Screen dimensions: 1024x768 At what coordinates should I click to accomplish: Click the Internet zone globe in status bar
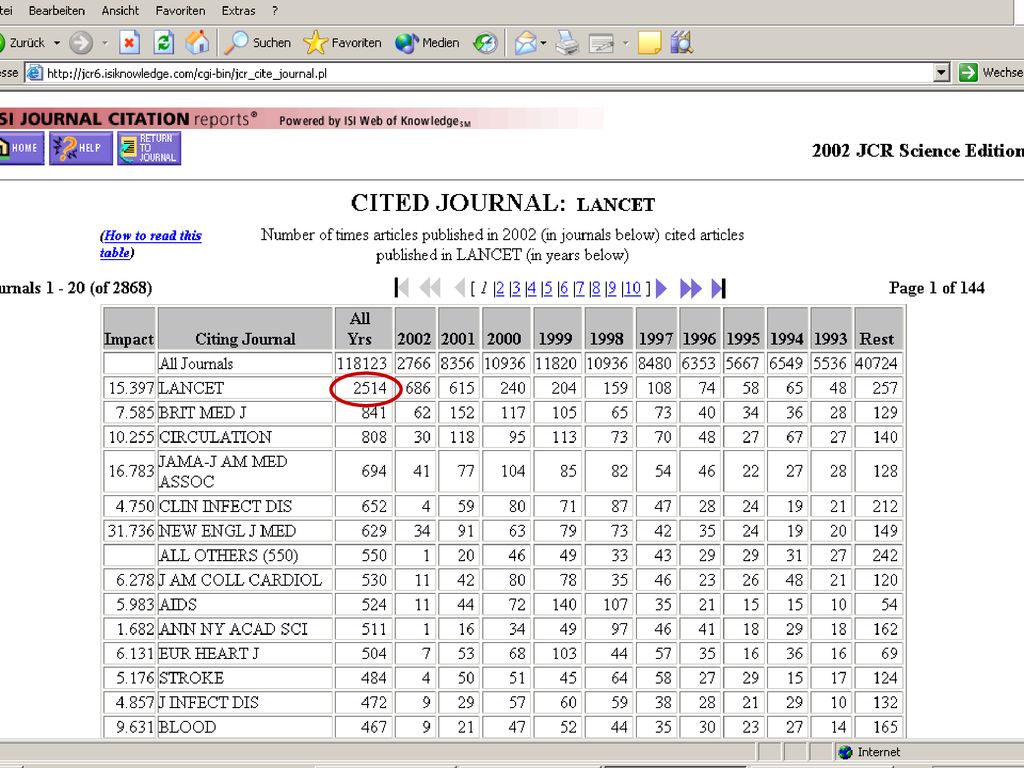845,752
